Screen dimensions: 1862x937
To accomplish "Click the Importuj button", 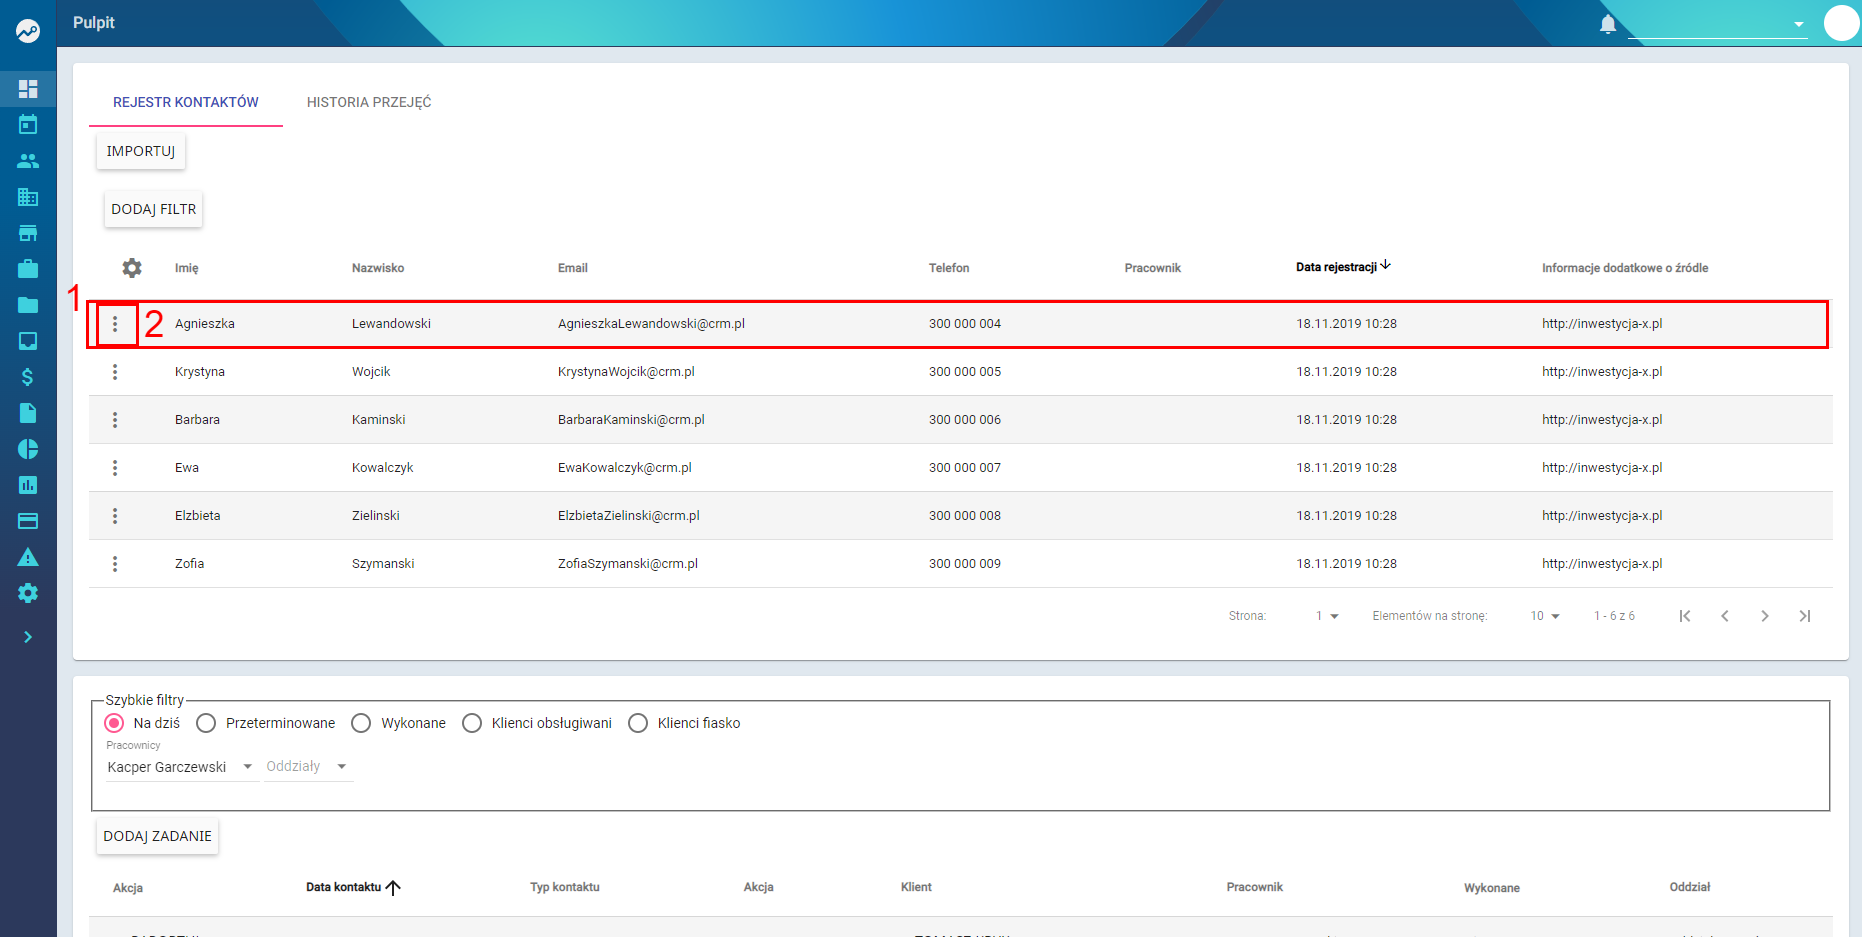I will coord(141,151).
